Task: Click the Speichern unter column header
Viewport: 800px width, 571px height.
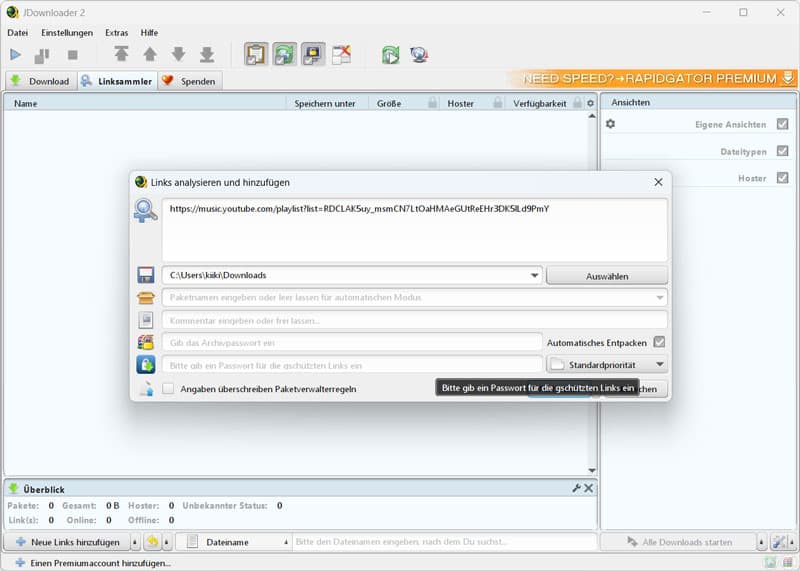Action: coord(324,104)
